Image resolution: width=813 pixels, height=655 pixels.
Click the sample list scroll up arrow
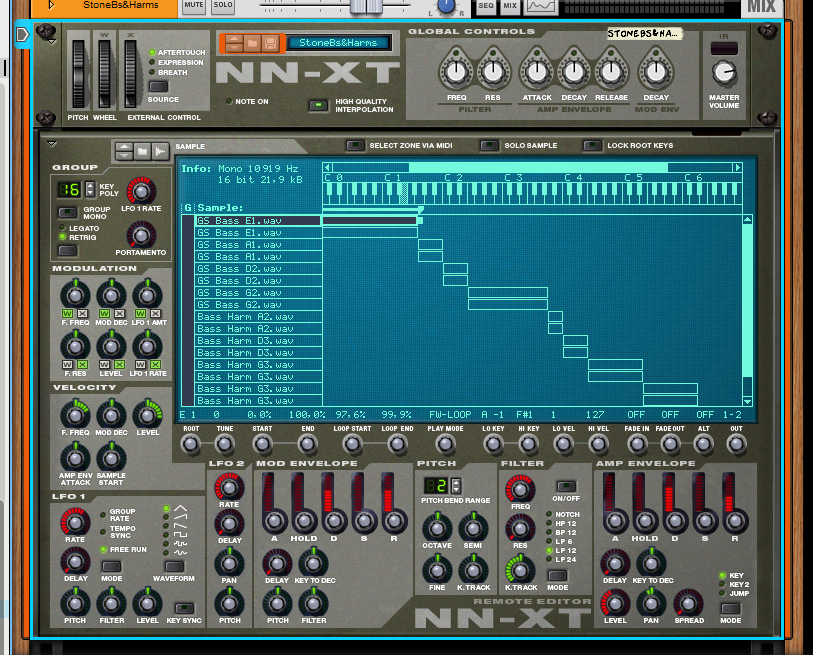747,220
